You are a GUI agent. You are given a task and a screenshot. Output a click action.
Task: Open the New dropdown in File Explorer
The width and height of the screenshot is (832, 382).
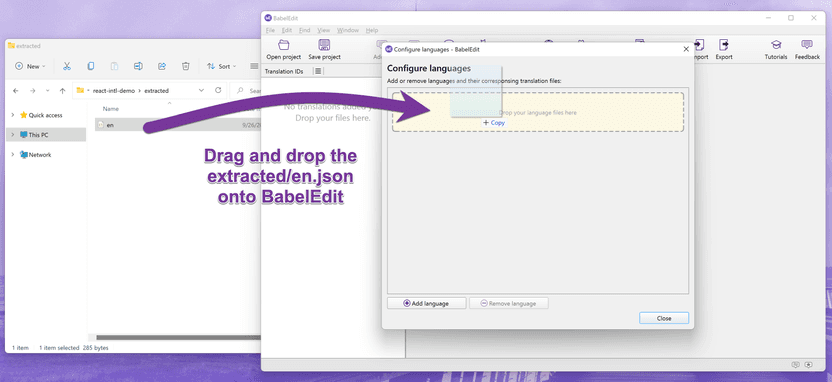click(x=30, y=66)
